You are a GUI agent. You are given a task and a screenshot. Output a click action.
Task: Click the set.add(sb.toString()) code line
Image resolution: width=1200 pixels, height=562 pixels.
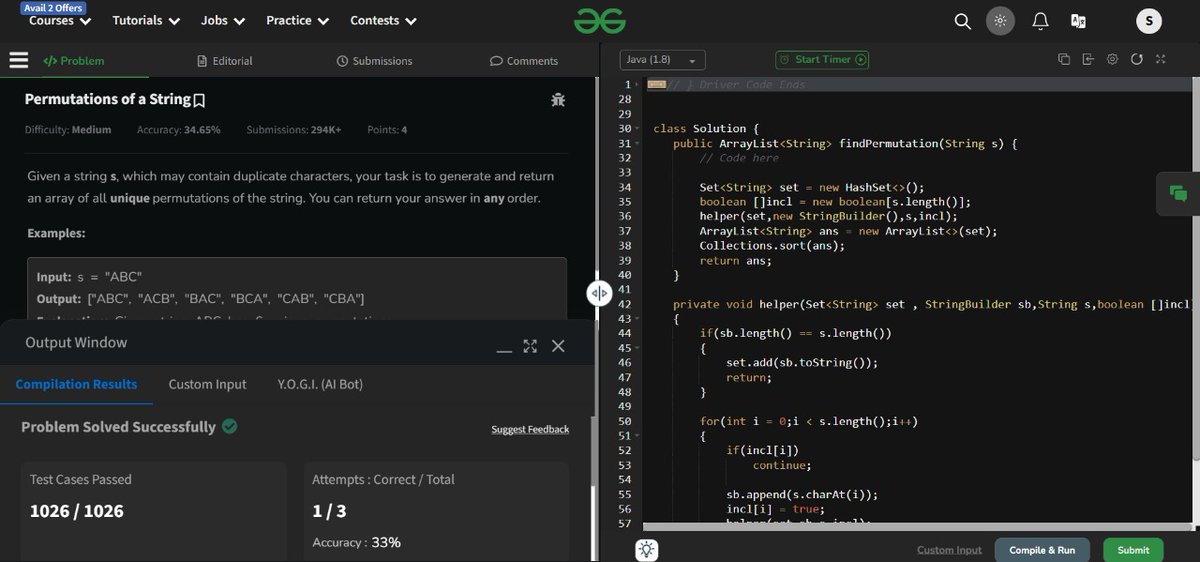point(802,363)
